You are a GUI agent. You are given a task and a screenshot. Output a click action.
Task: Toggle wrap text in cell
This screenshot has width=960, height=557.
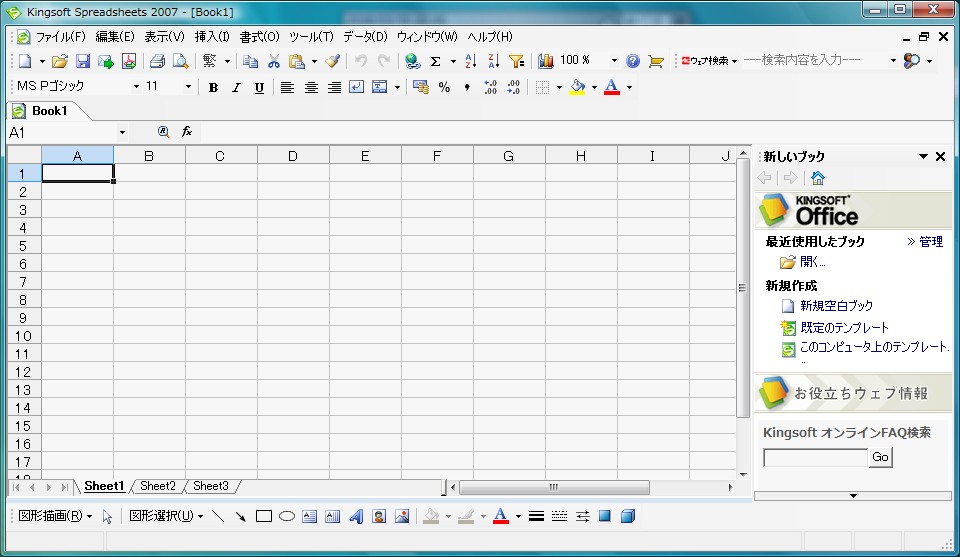[356, 87]
